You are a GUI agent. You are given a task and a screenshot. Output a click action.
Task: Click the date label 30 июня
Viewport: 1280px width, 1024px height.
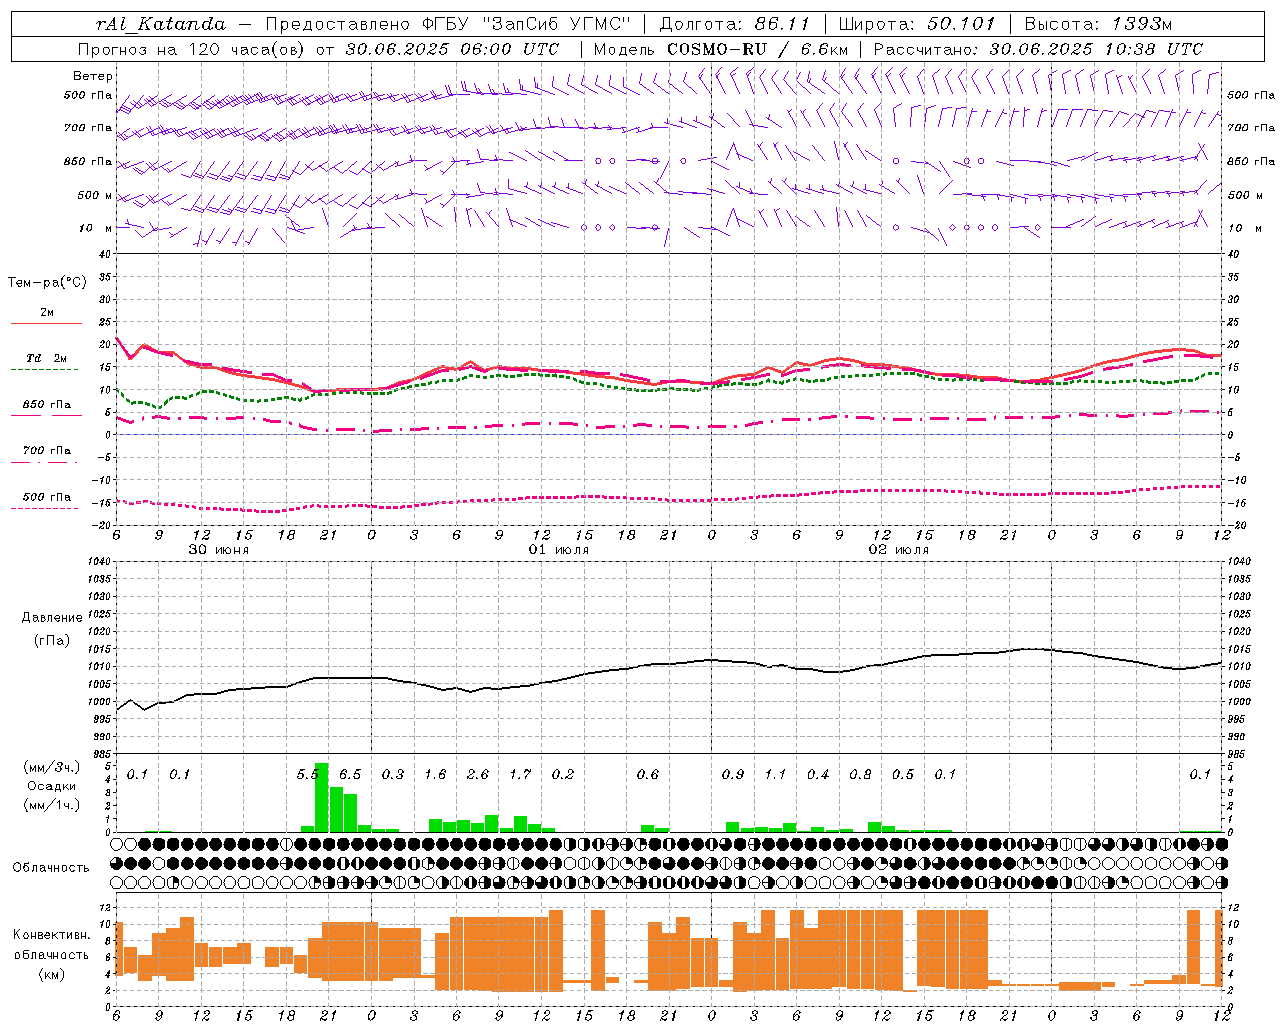pos(219,550)
